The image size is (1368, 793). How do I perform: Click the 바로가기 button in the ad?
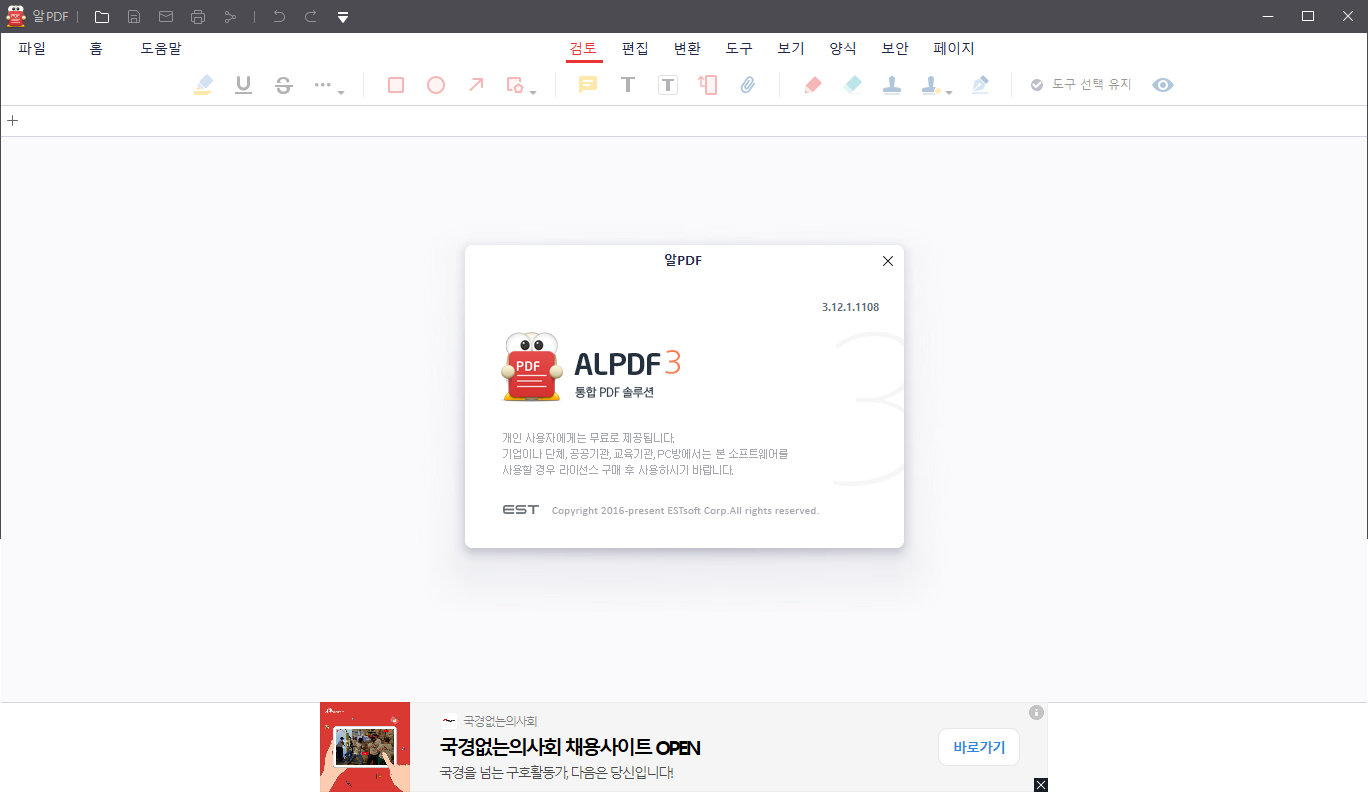click(978, 747)
